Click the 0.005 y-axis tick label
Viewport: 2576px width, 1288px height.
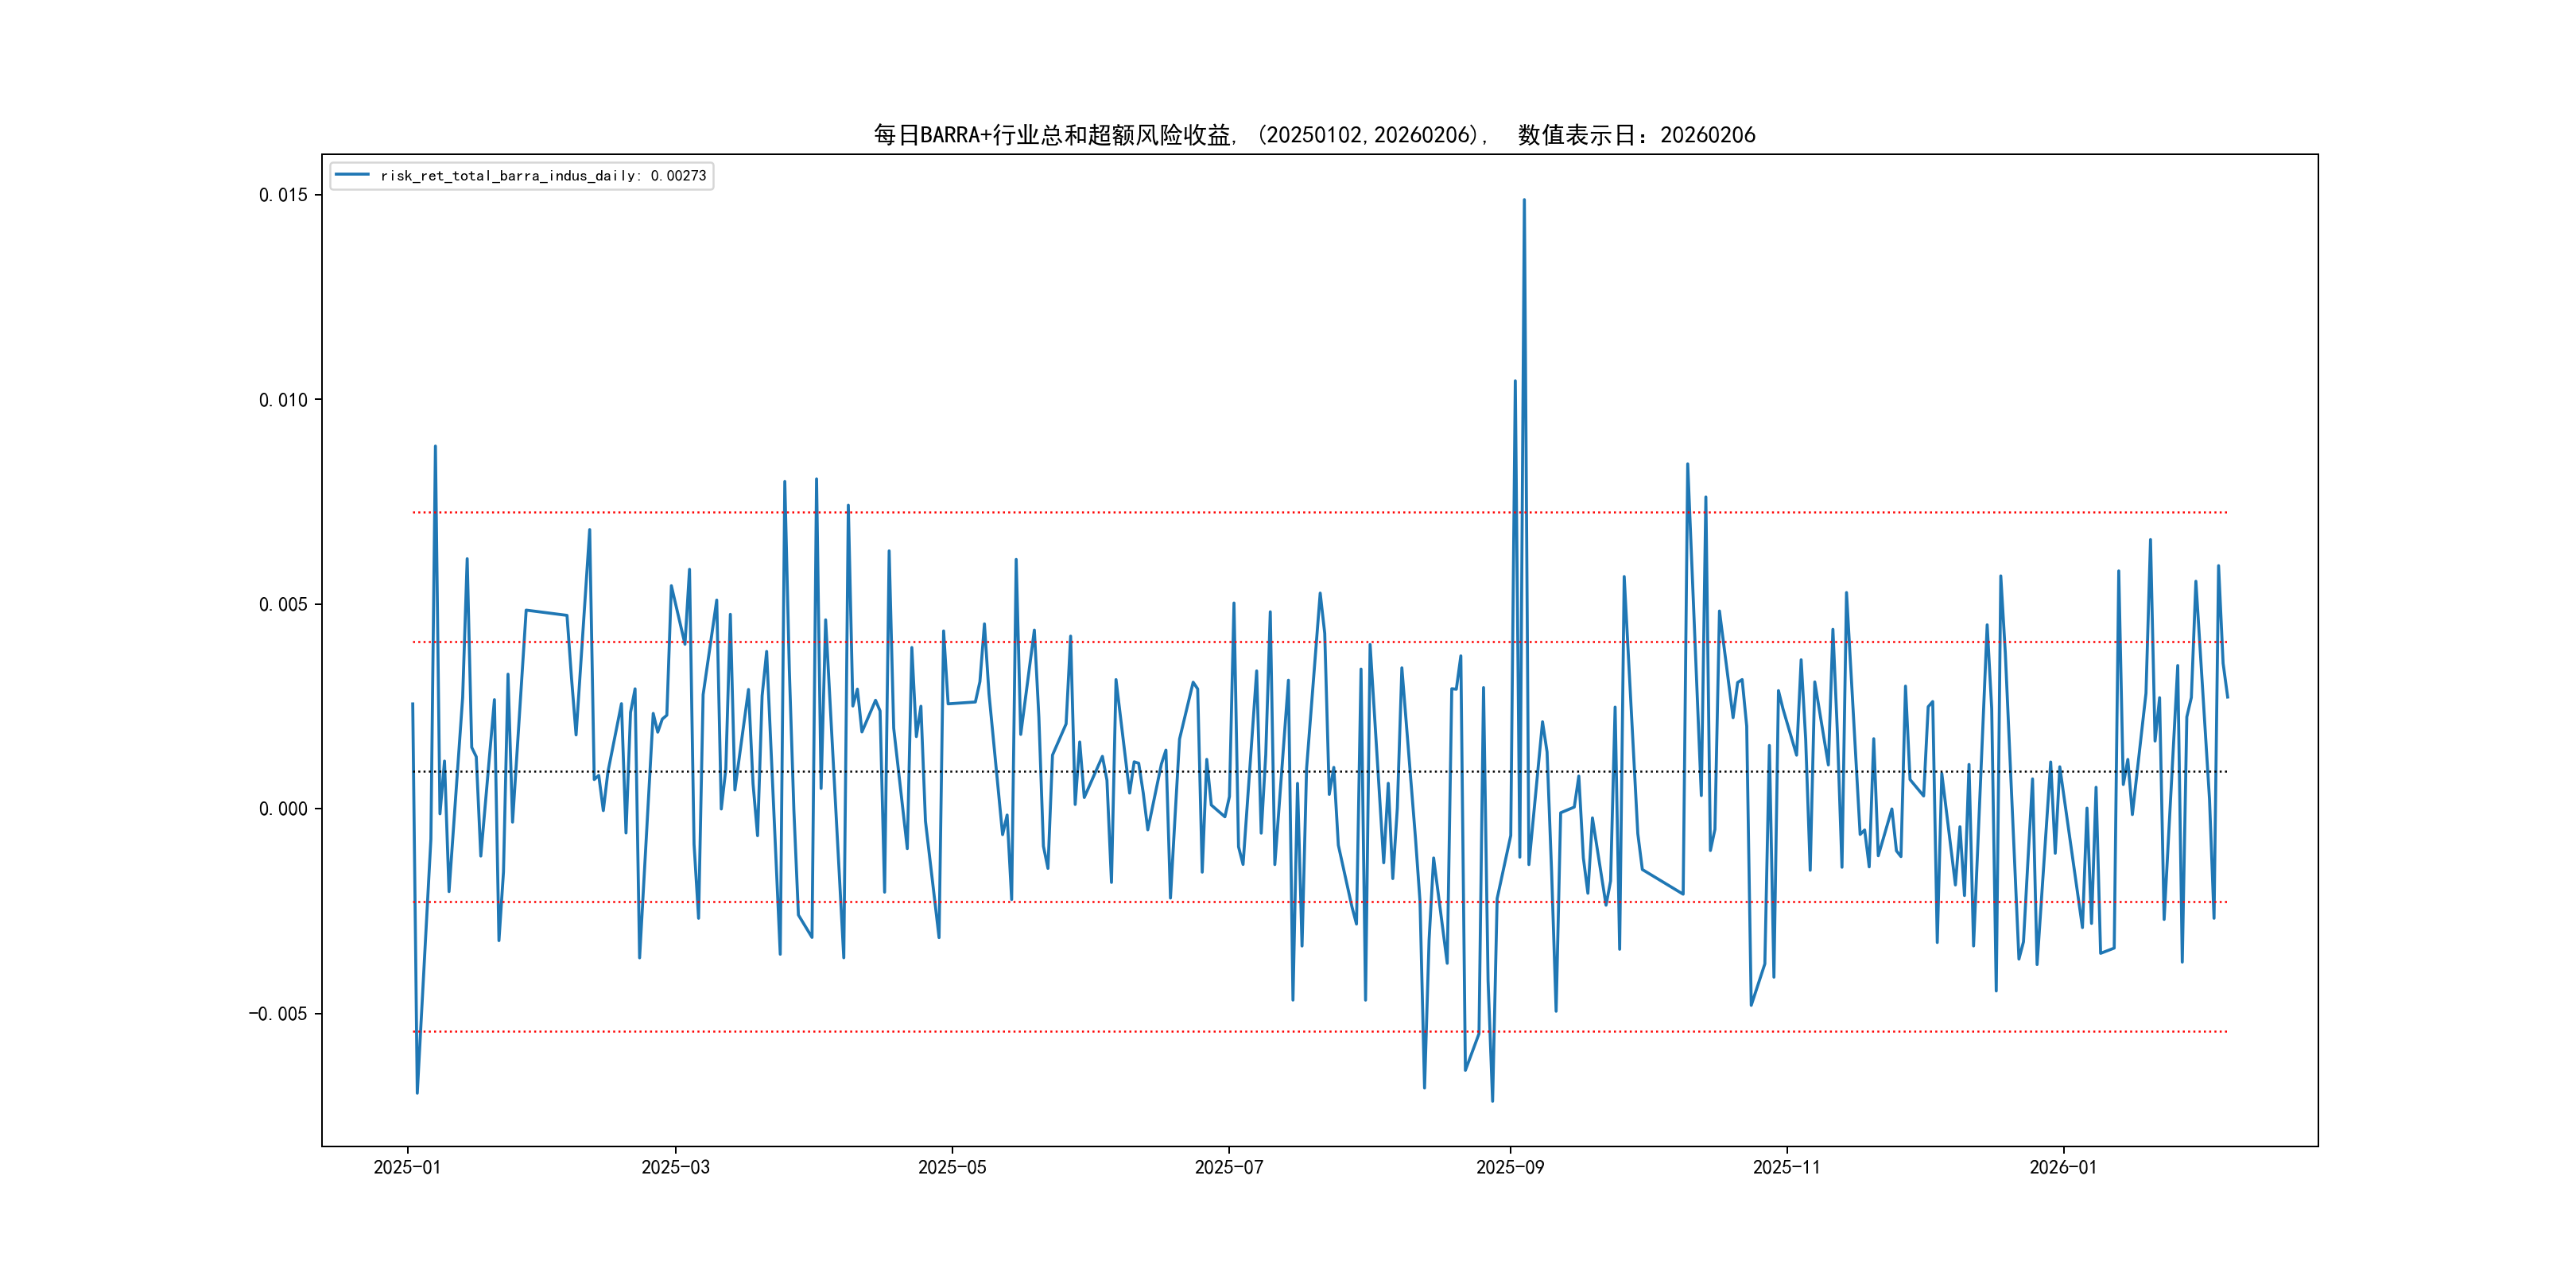[283, 604]
